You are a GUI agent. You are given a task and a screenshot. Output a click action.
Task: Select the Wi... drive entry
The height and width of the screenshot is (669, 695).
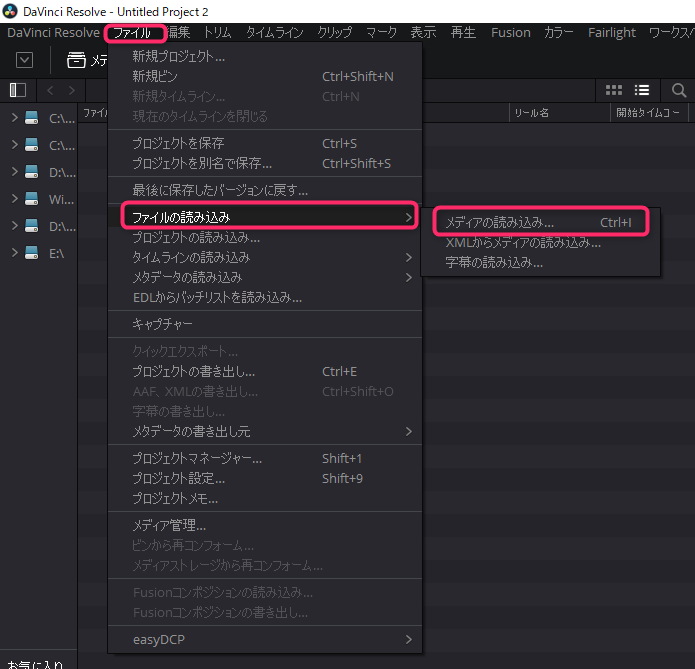click(49, 199)
